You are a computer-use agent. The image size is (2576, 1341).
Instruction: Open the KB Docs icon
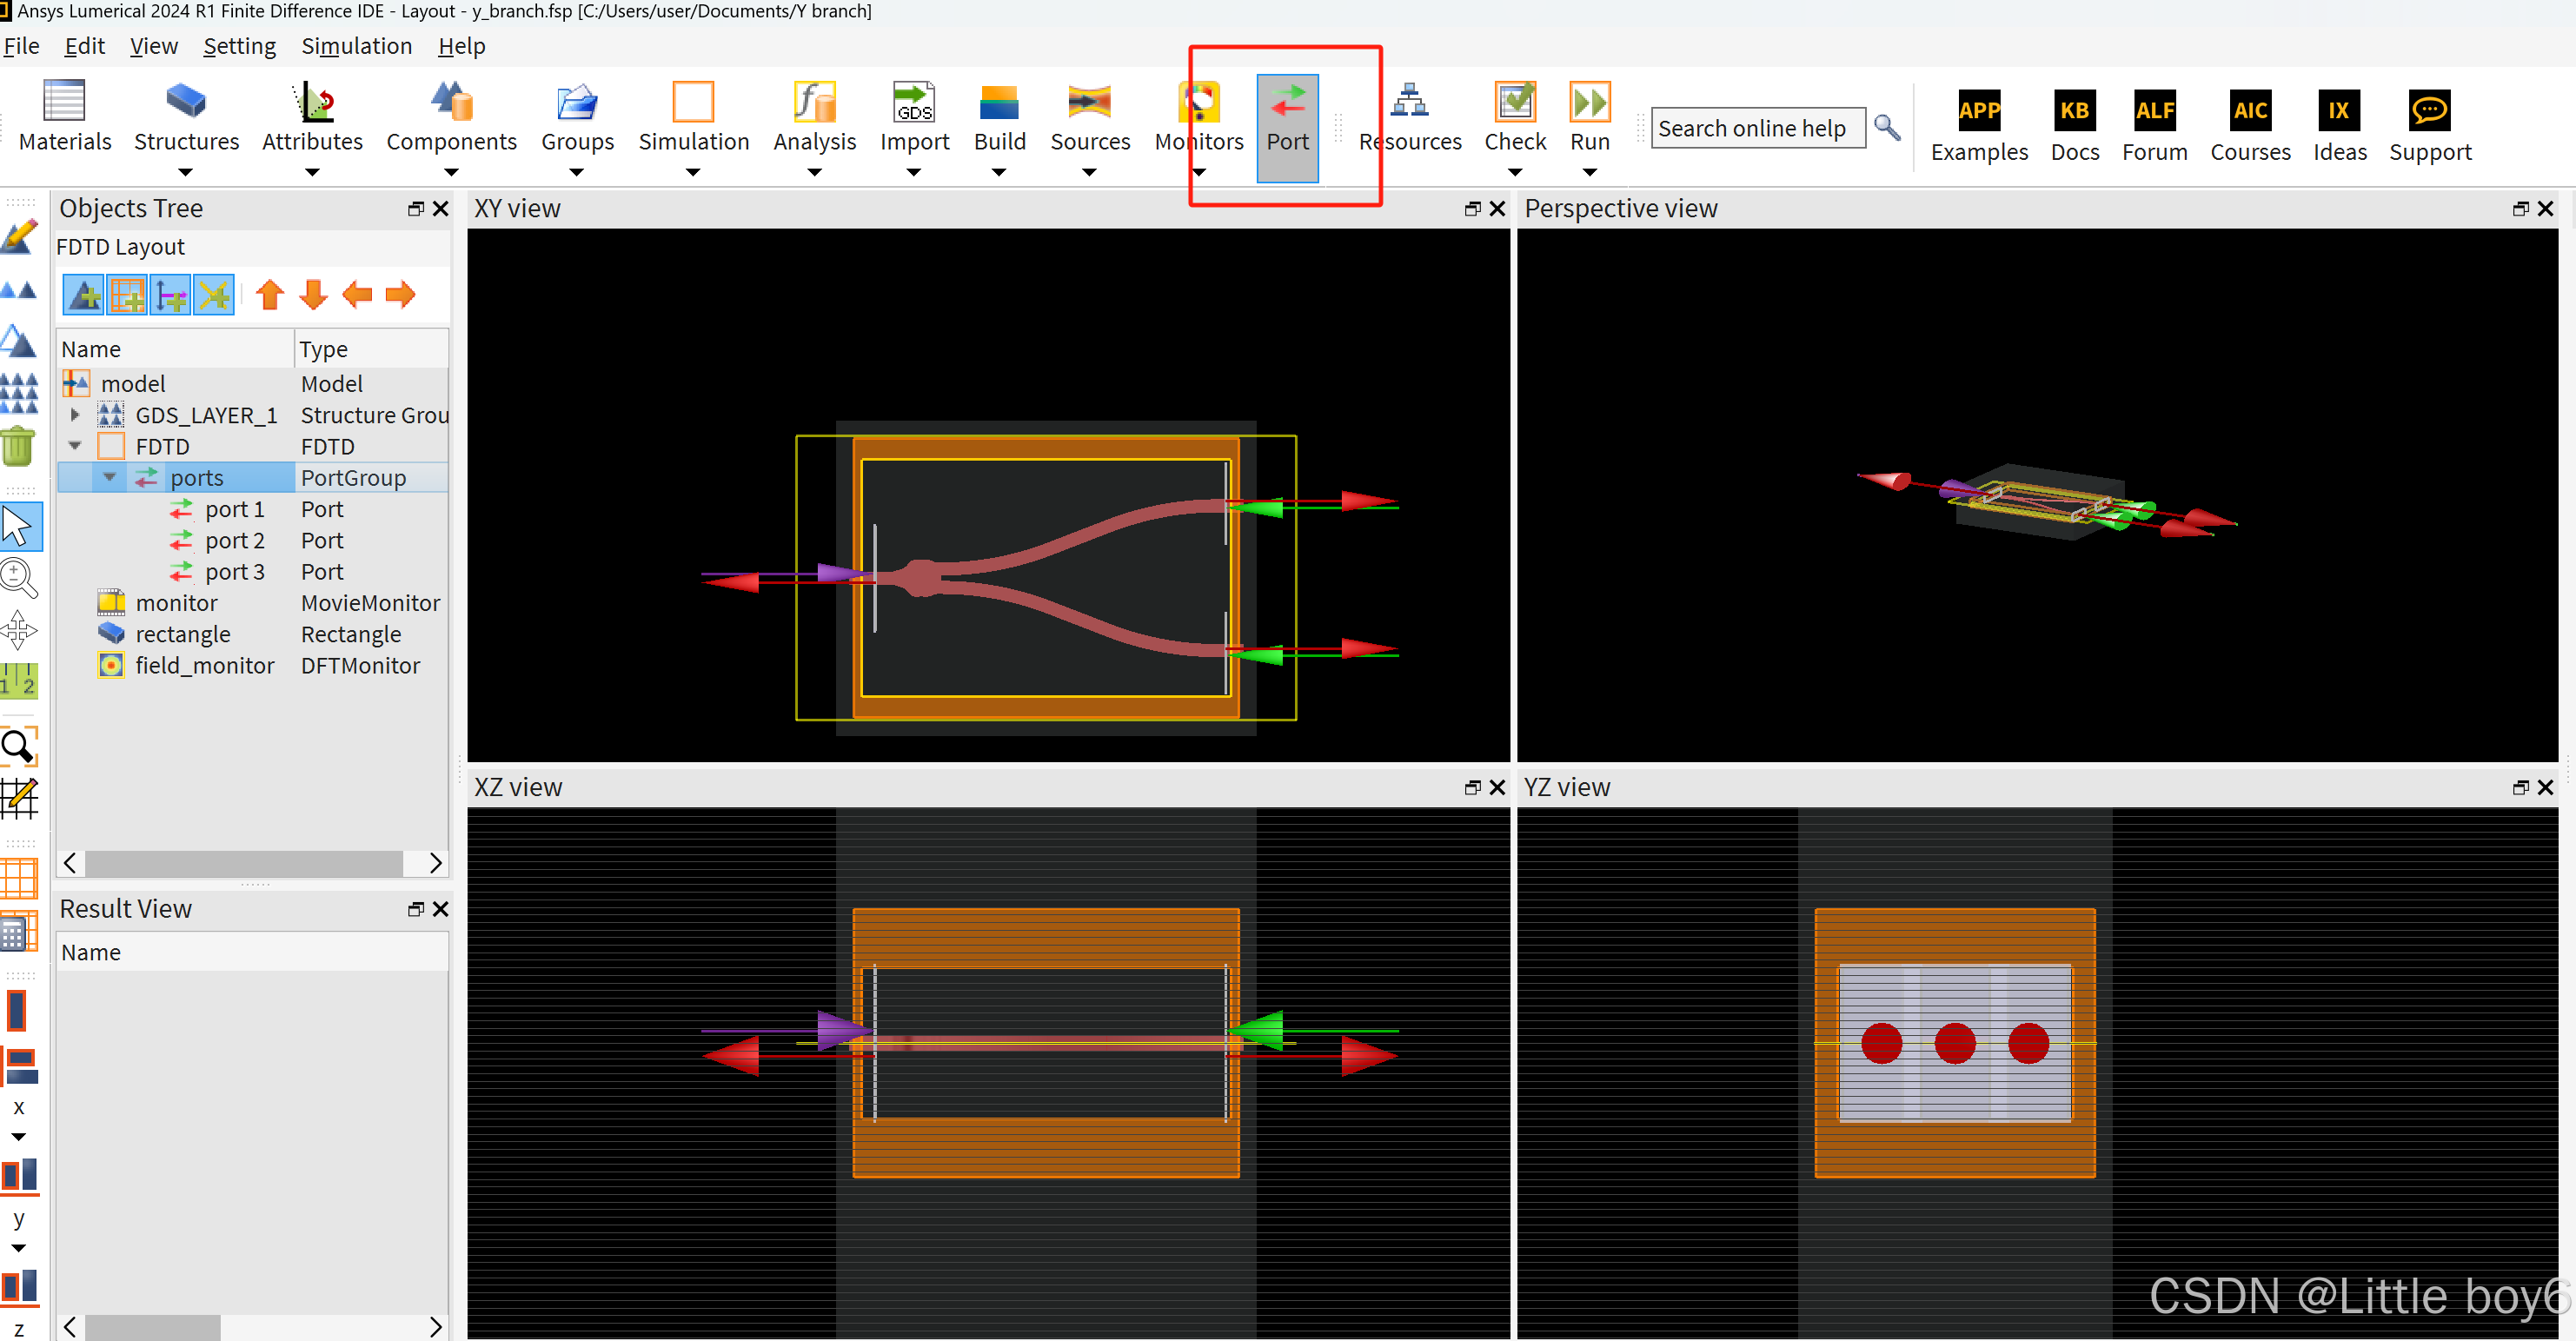pyautogui.click(x=2074, y=111)
